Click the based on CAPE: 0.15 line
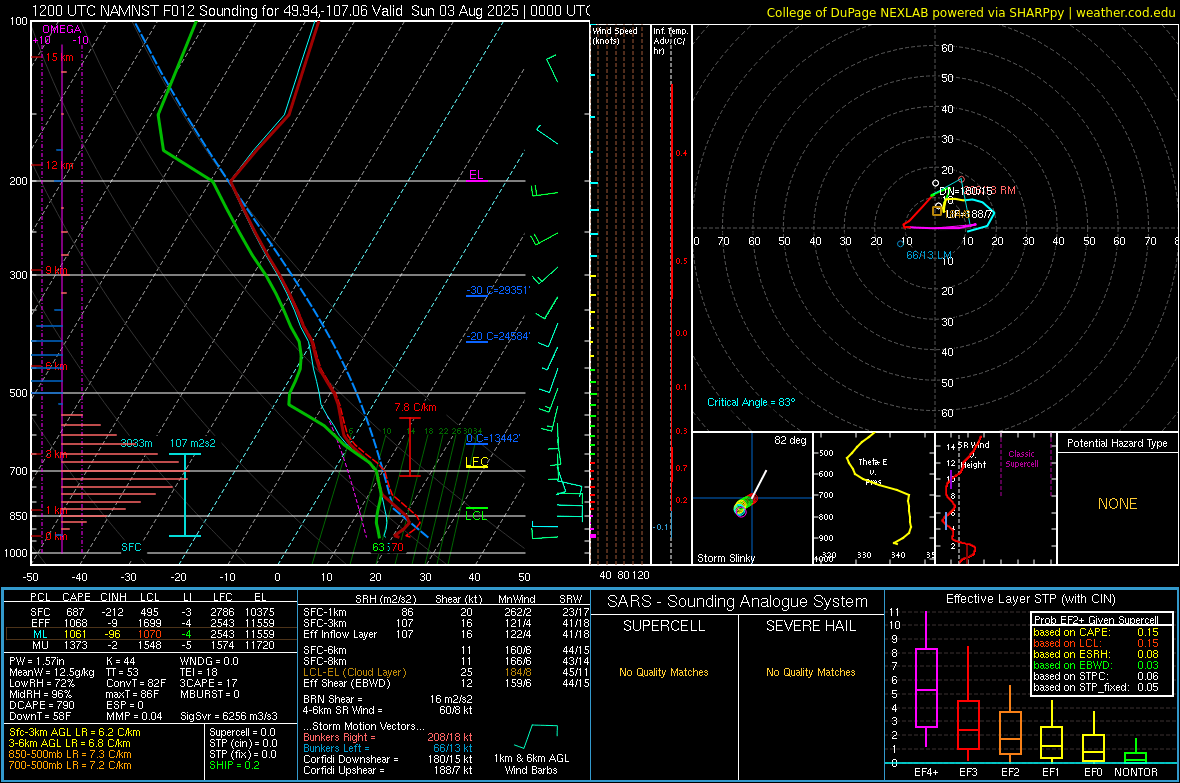 click(x=1096, y=632)
